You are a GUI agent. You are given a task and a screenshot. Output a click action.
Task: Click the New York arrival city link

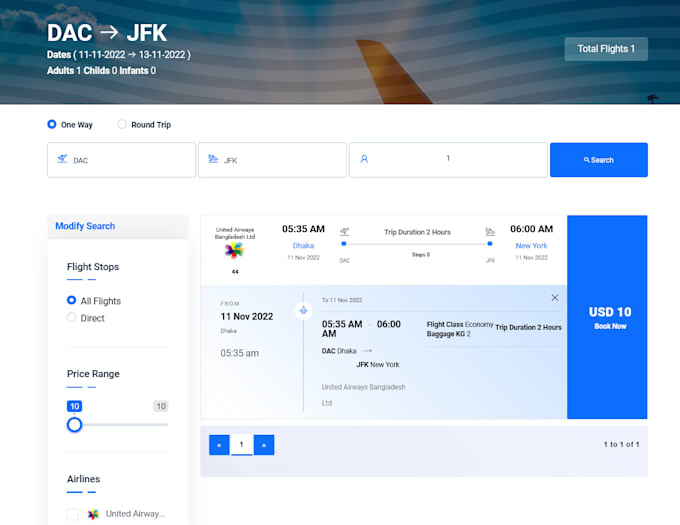coord(531,245)
